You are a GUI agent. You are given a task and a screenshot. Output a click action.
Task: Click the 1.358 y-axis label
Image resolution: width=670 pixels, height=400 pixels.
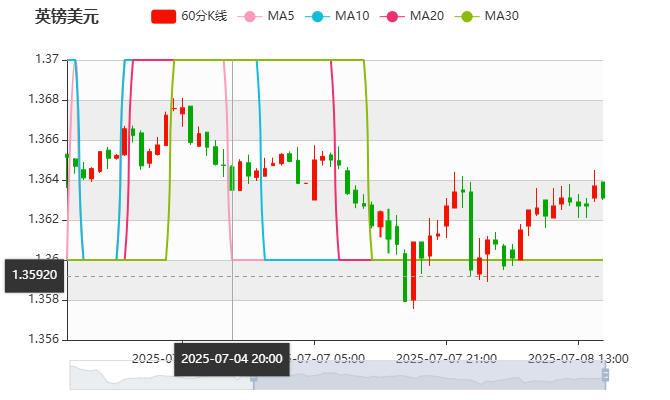pos(44,299)
